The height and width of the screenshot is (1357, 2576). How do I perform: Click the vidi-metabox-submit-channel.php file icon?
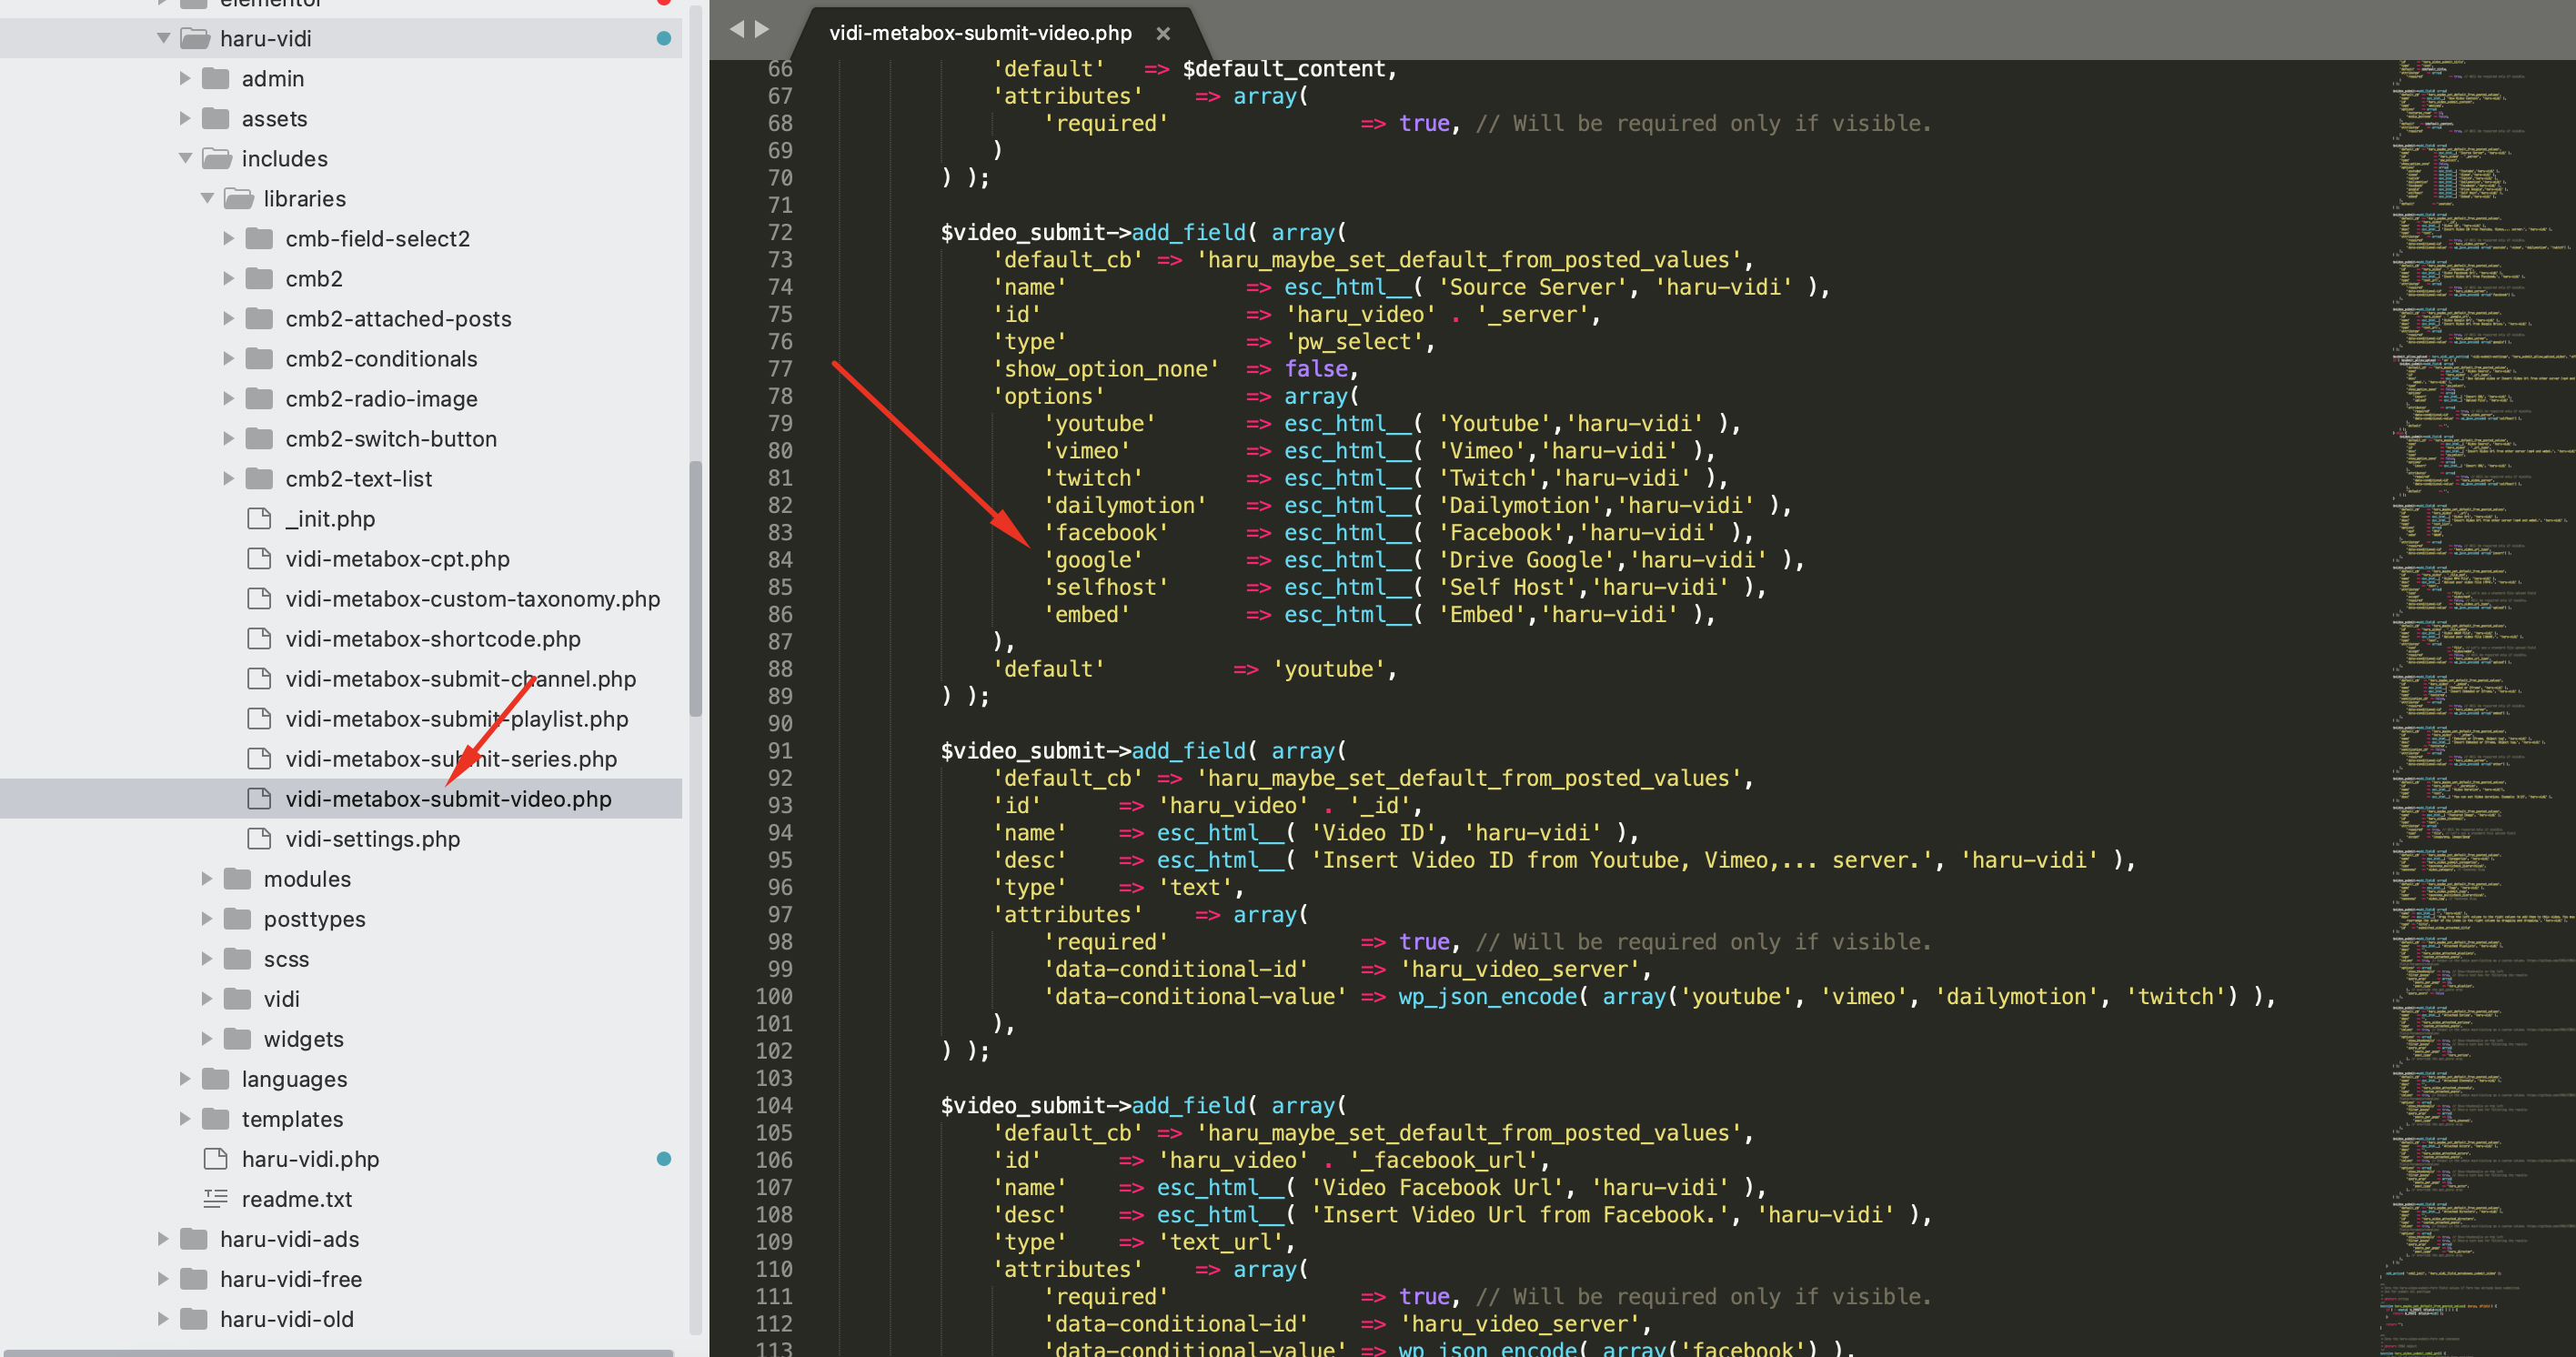pyautogui.click(x=259, y=678)
